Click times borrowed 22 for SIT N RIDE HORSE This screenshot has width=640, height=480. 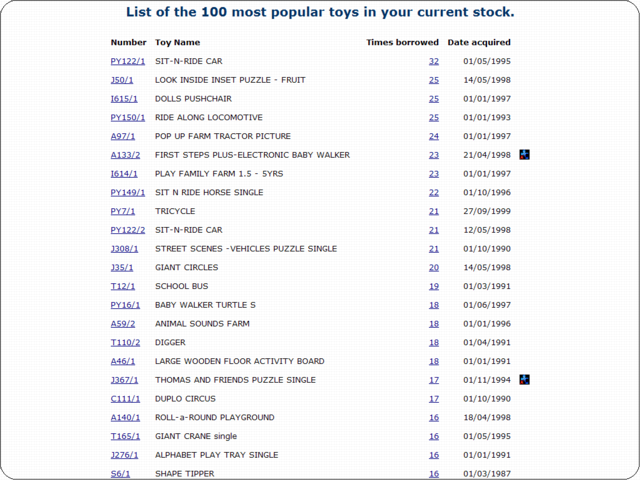coord(434,193)
